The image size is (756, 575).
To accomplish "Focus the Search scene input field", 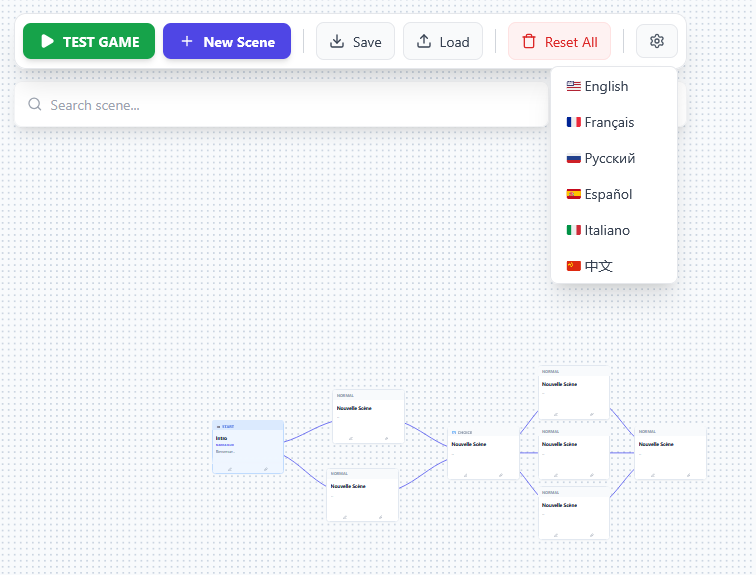I will 282,105.
